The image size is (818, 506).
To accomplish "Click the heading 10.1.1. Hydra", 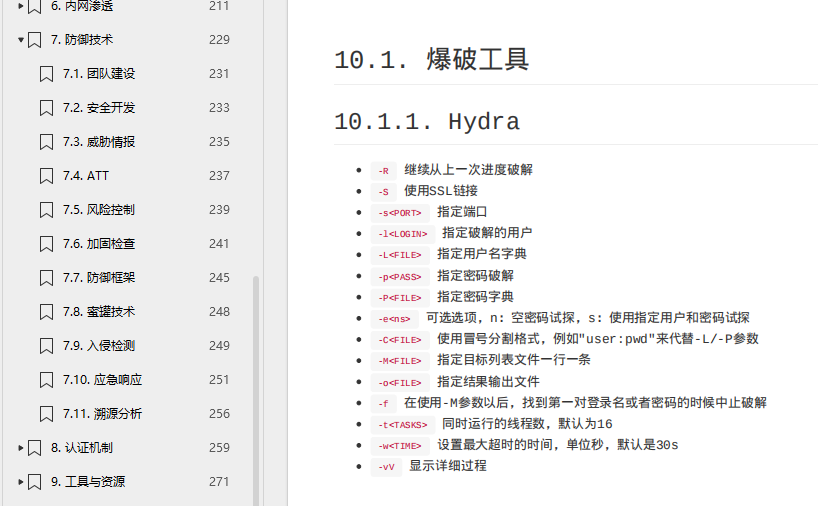I will click(x=427, y=122).
